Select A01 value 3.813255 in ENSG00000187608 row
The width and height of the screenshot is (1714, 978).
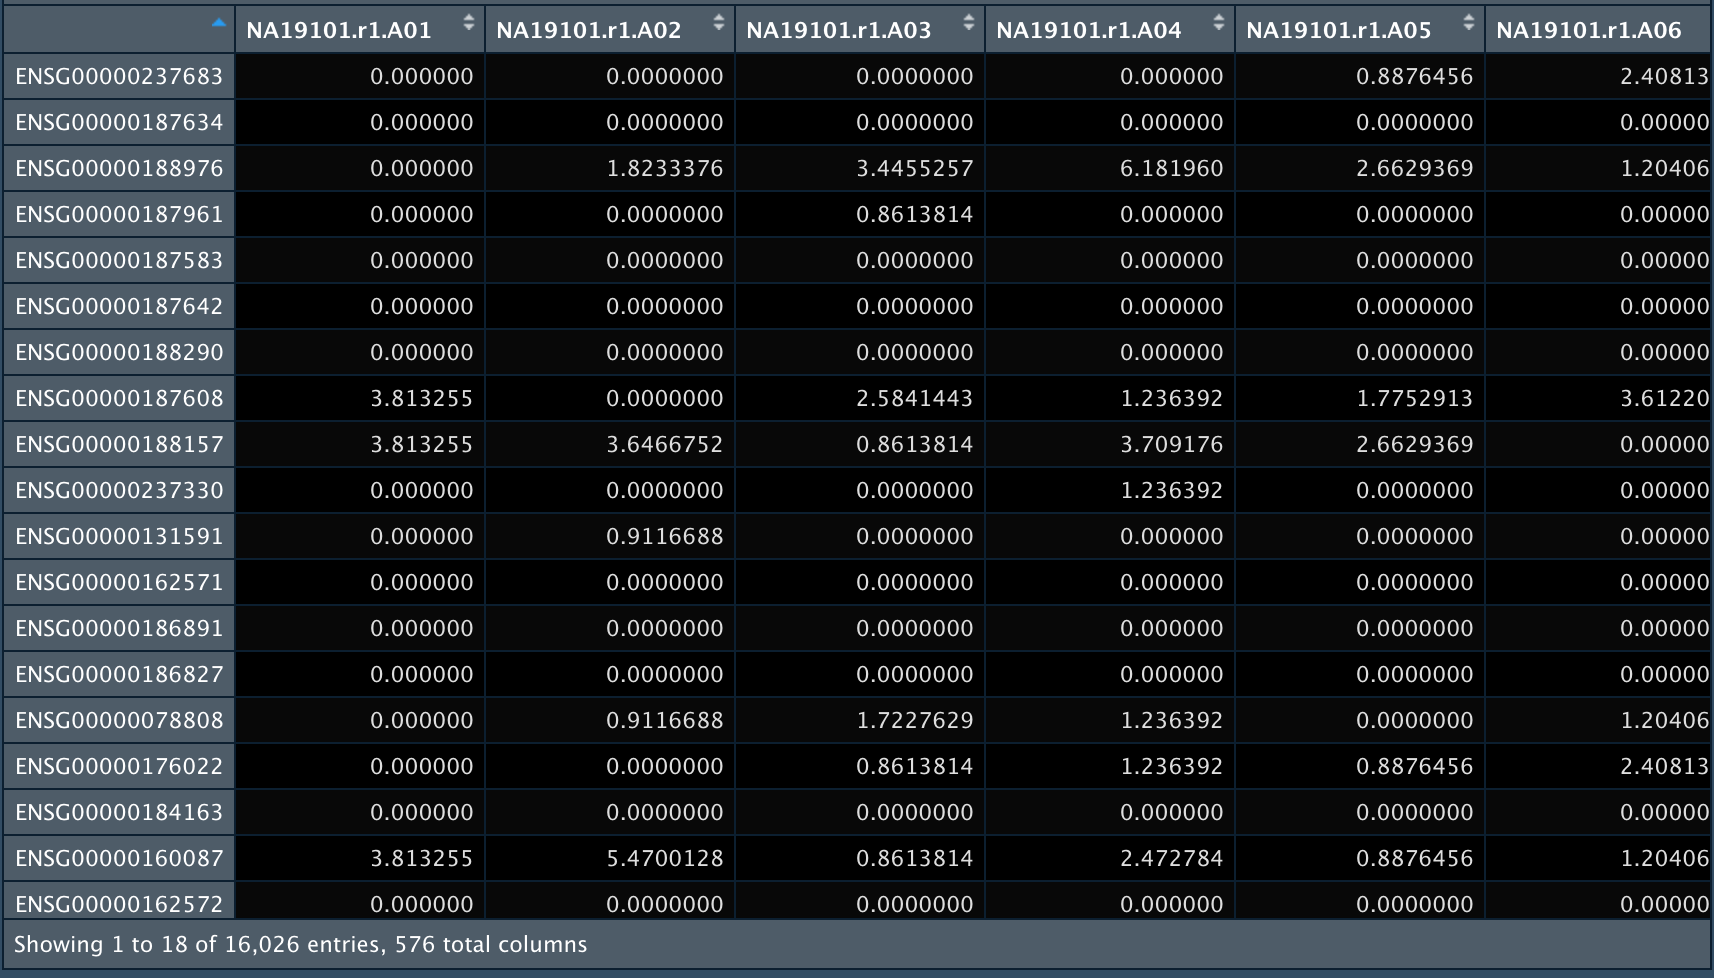pyautogui.click(x=422, y=398)
